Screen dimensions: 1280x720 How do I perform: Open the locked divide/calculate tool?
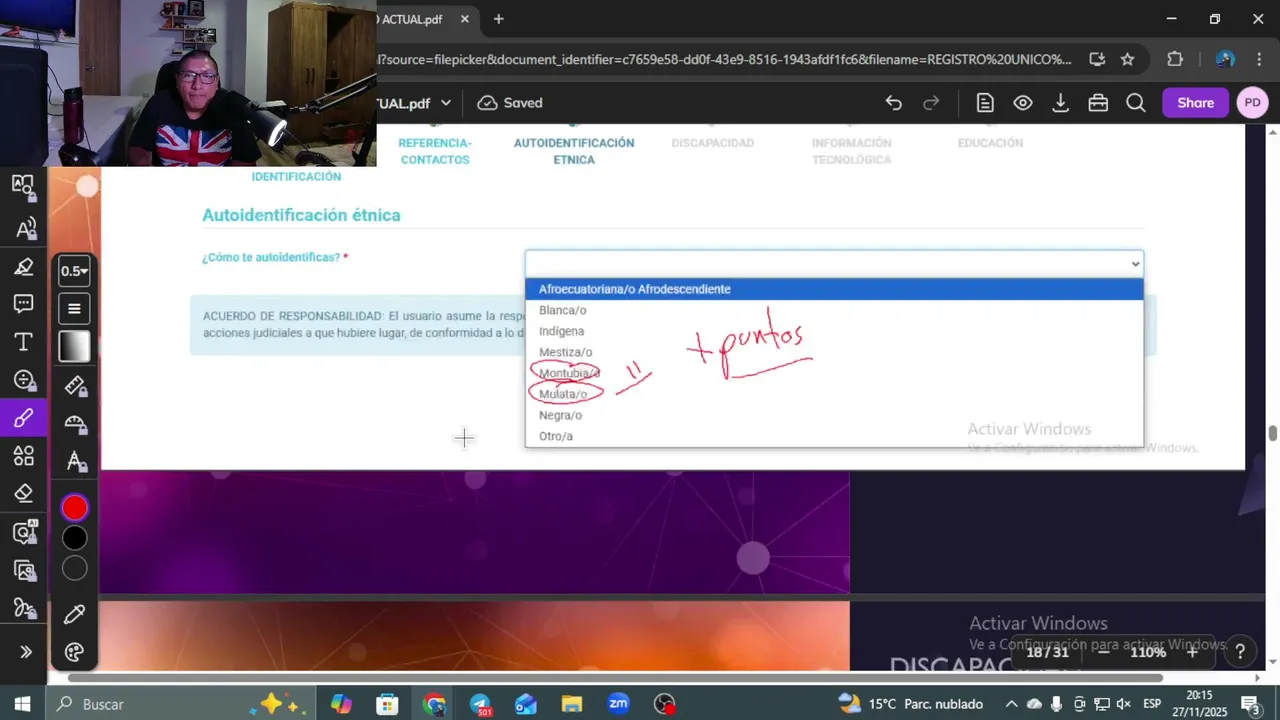23,380
